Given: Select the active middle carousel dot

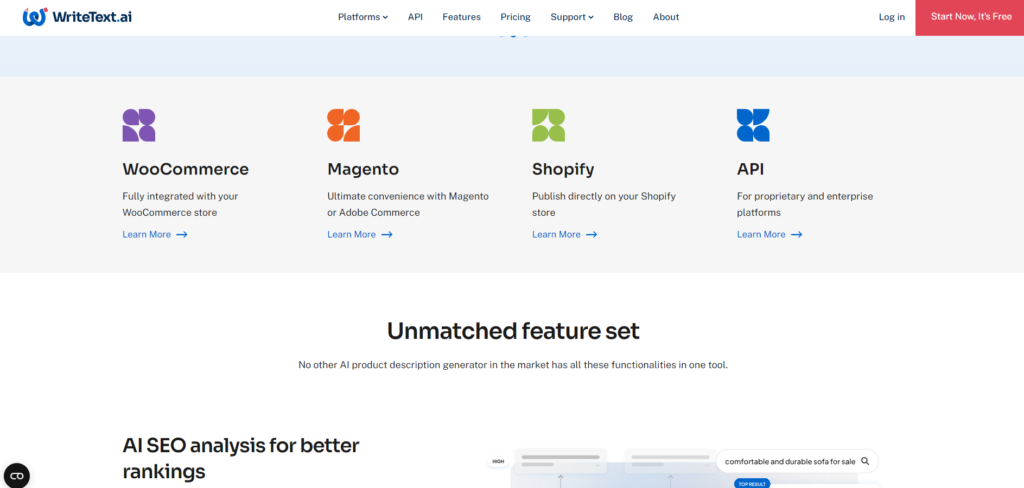Looking at the screenshot, I should 513,35.
